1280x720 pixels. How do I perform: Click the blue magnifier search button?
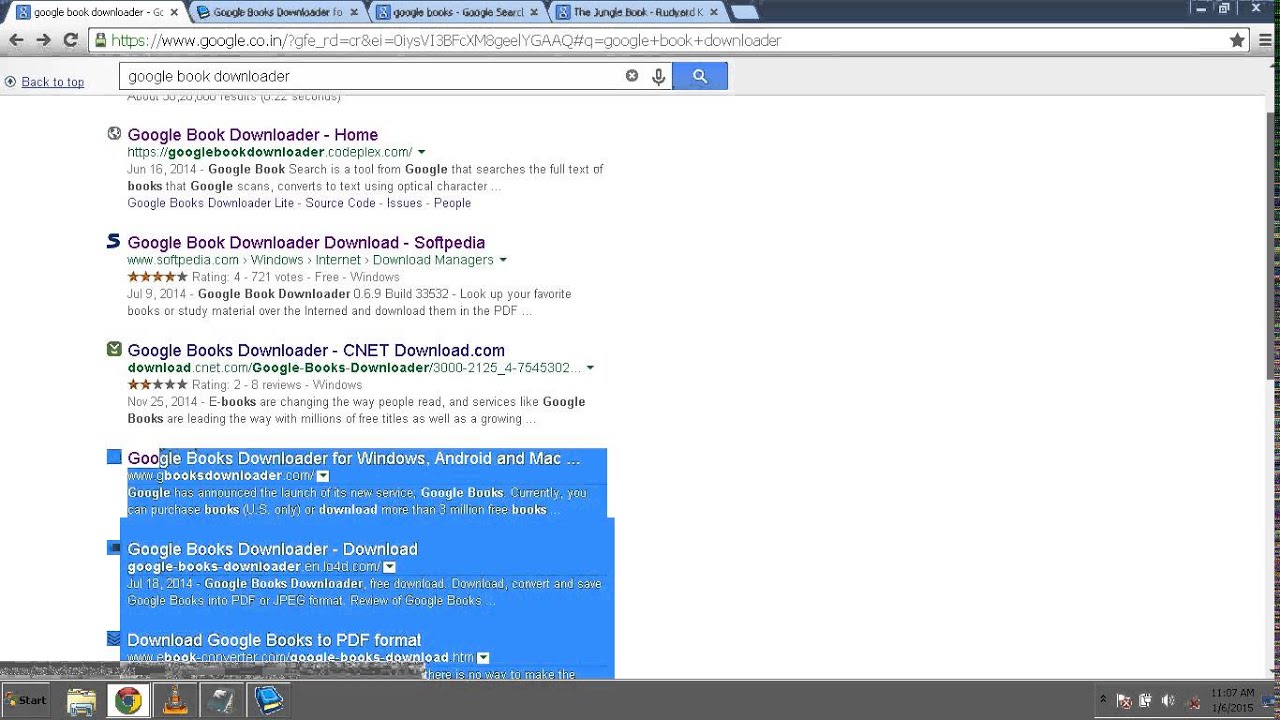pyautogui.click(x=700, y=76)
